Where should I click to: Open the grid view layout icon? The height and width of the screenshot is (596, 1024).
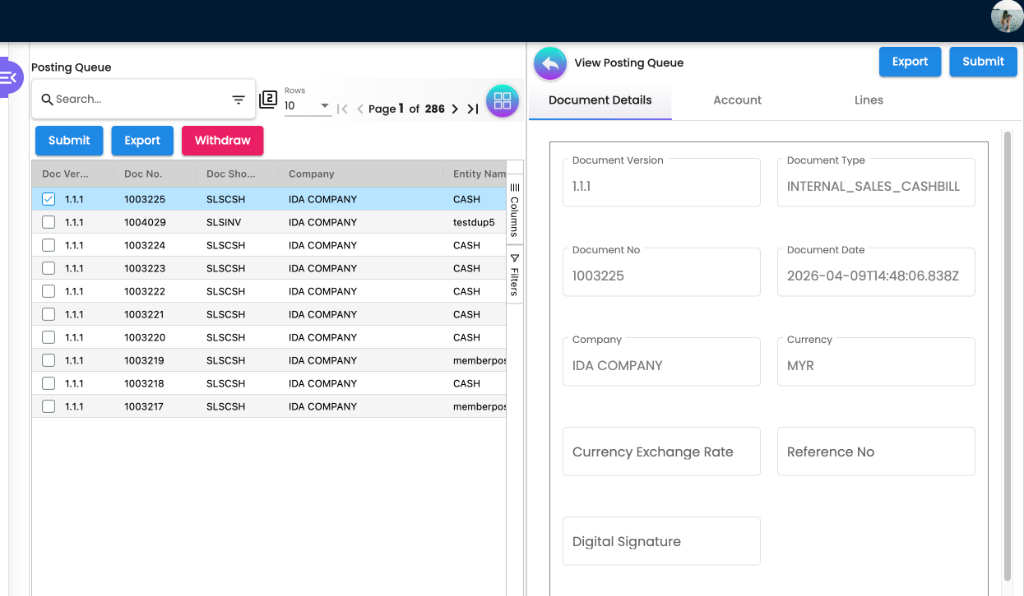pos(501,100)
